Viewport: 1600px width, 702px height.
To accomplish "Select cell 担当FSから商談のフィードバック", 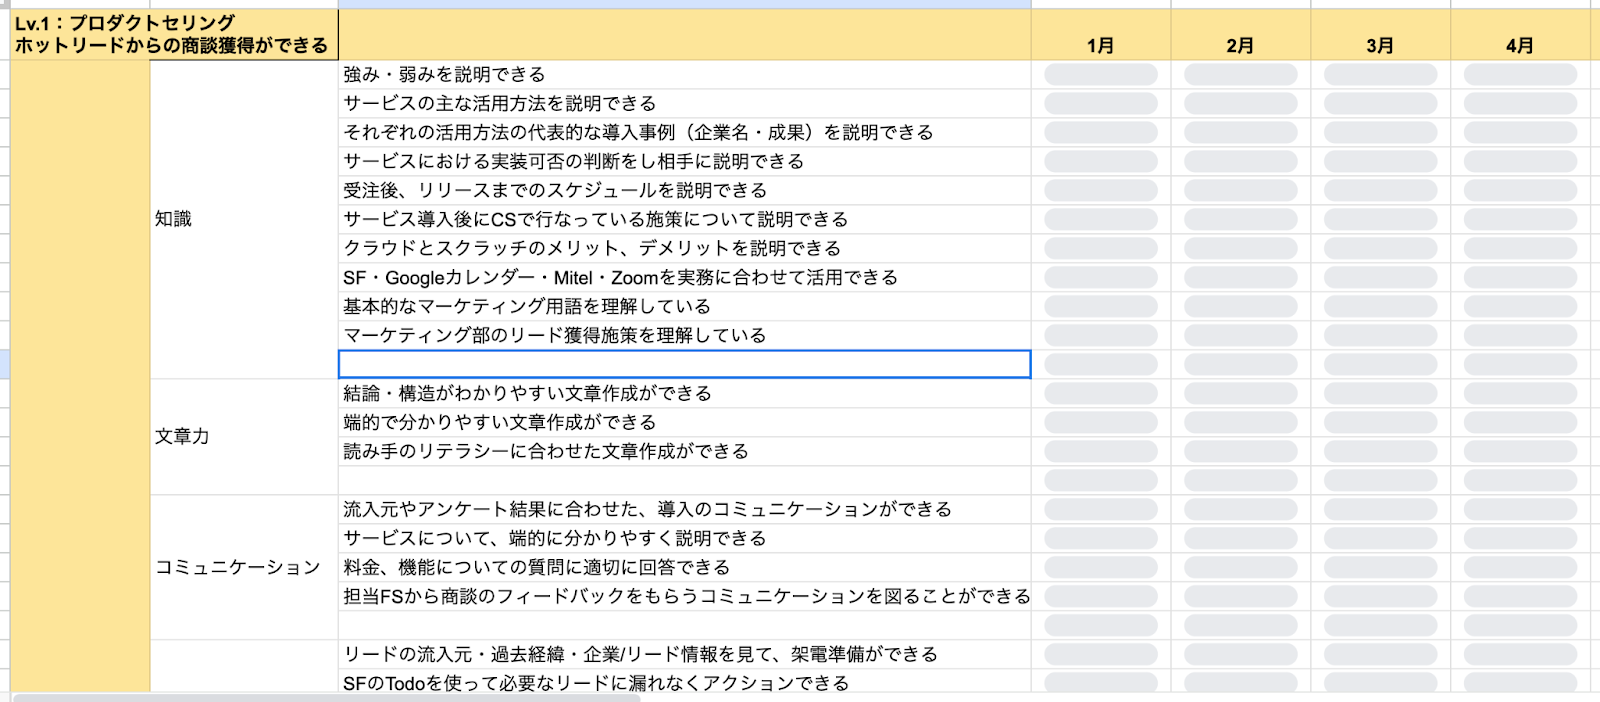I will (x=685, y=597).
